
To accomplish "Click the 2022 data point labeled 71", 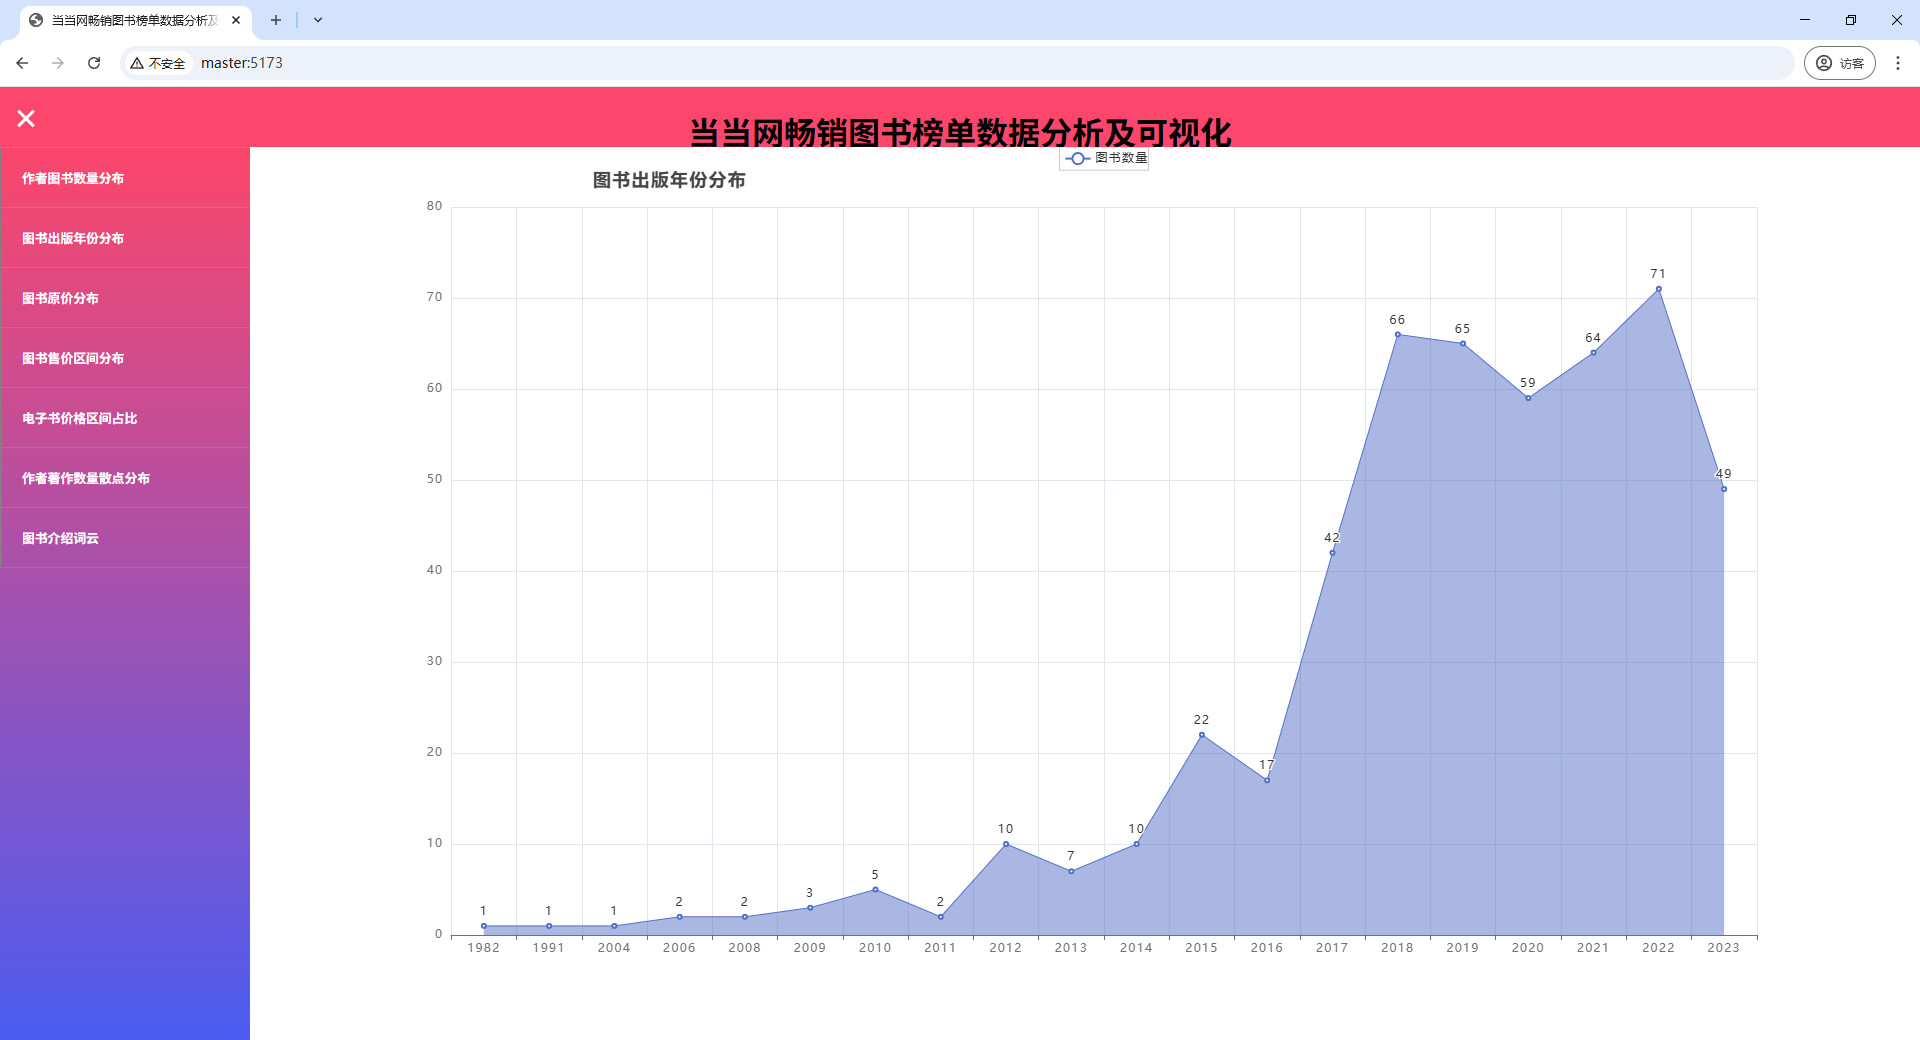I will pos(1658,289).
